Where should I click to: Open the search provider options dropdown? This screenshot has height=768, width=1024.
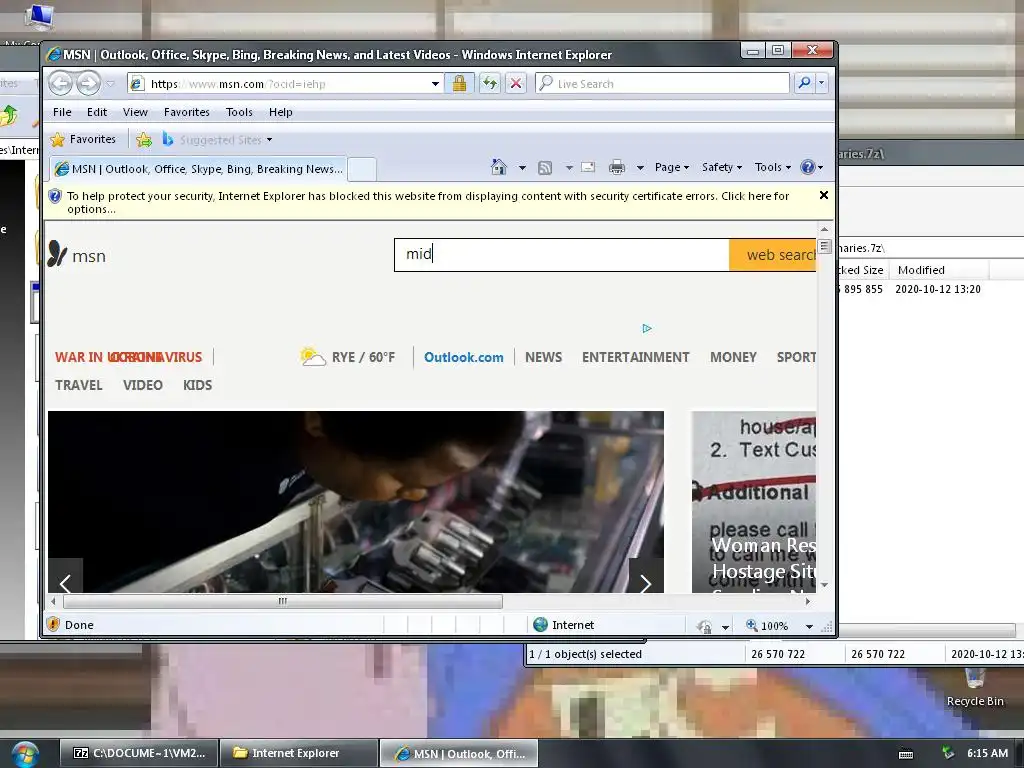tap(822, 83)
